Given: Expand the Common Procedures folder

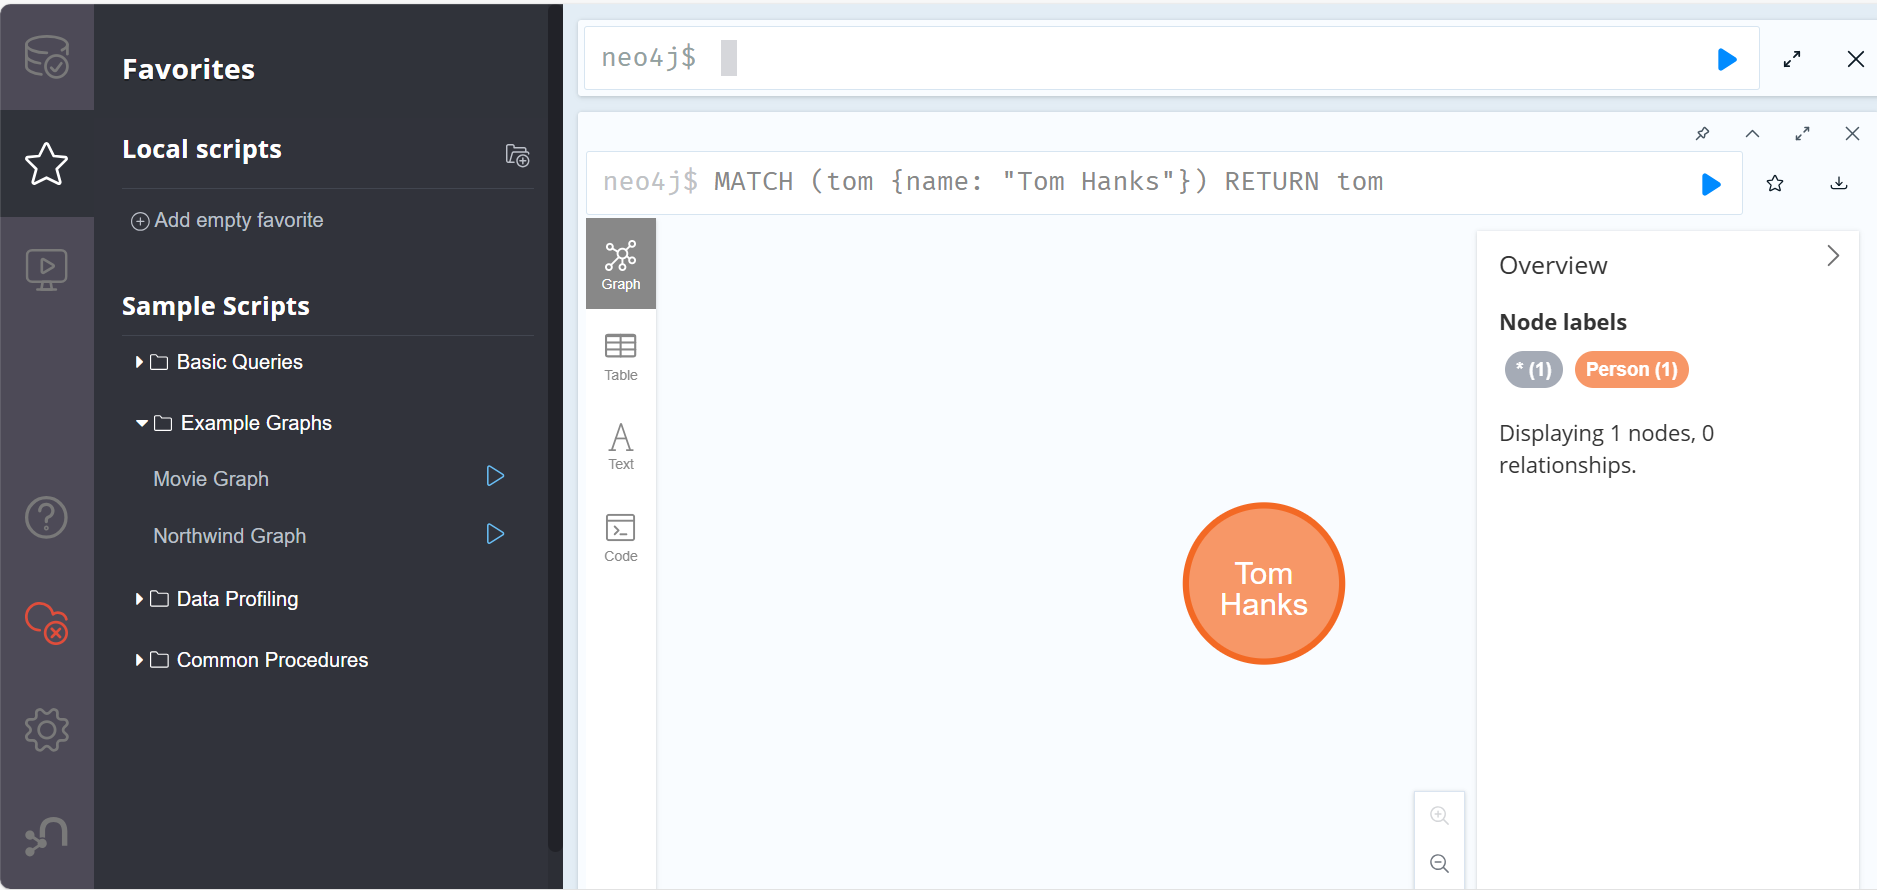Looking at the screenshot, I should point(252,660).
